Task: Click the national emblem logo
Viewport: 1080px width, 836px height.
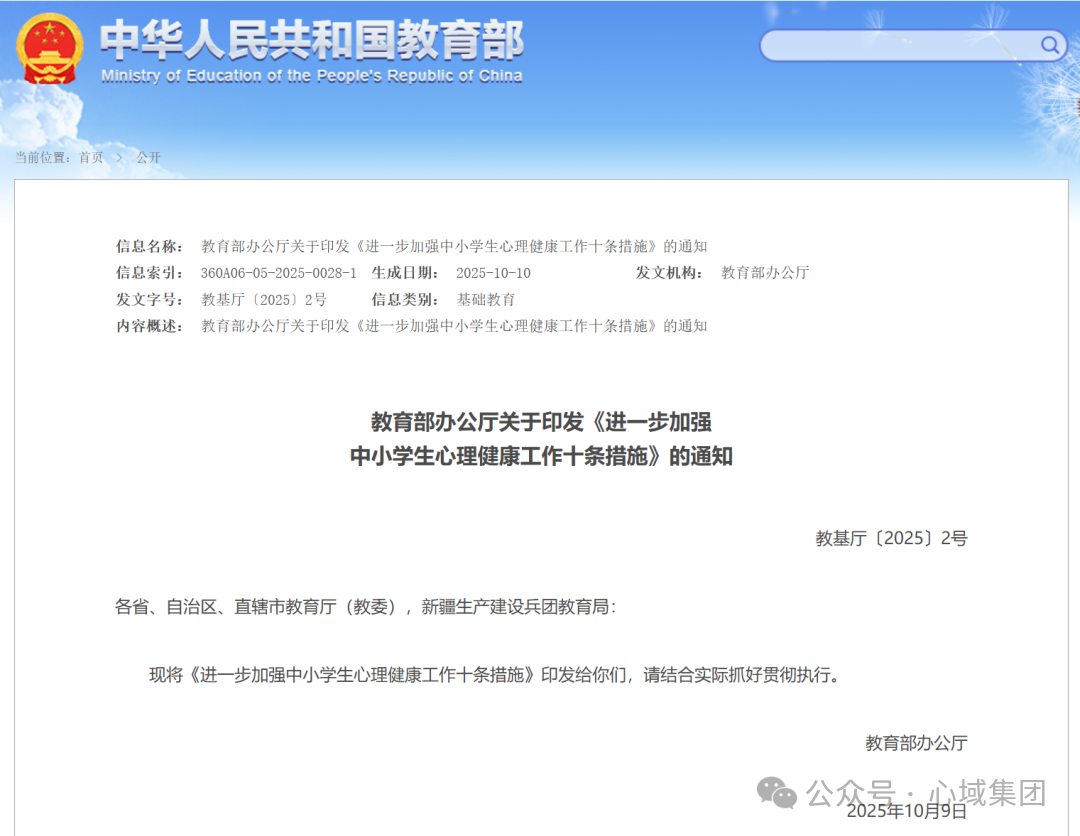Action: click(50, 48)
